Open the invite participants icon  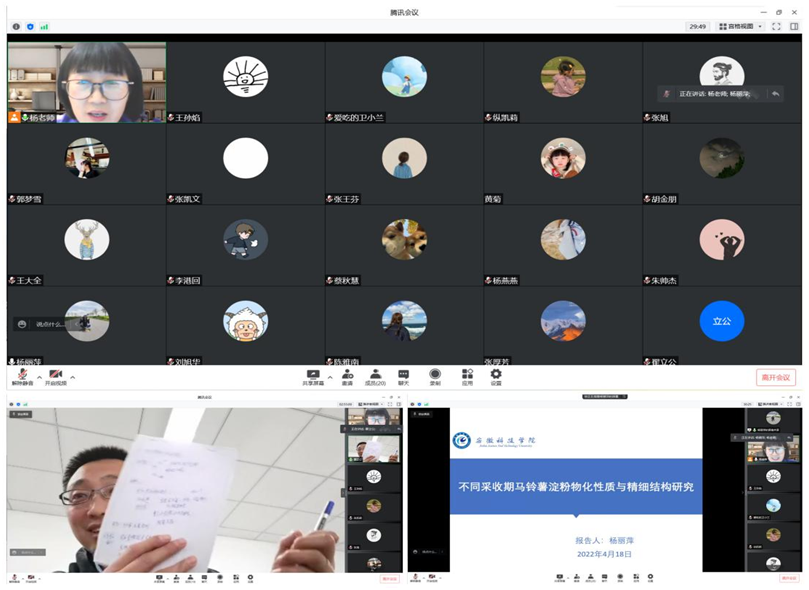click(x=347, y=374)
